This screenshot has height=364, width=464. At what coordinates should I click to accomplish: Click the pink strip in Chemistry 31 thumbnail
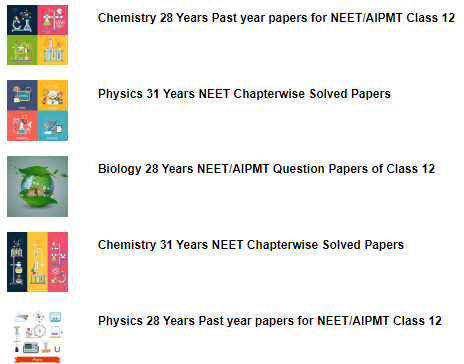(58, 262)
